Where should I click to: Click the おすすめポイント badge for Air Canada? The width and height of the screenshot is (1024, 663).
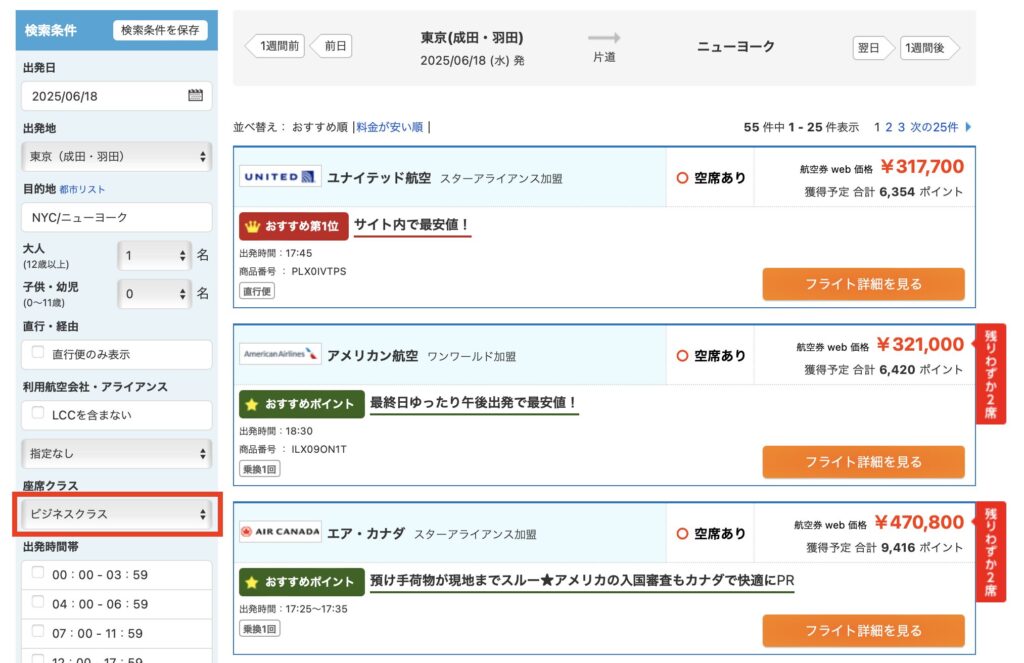pyautogui.click(x=302, y=581)
